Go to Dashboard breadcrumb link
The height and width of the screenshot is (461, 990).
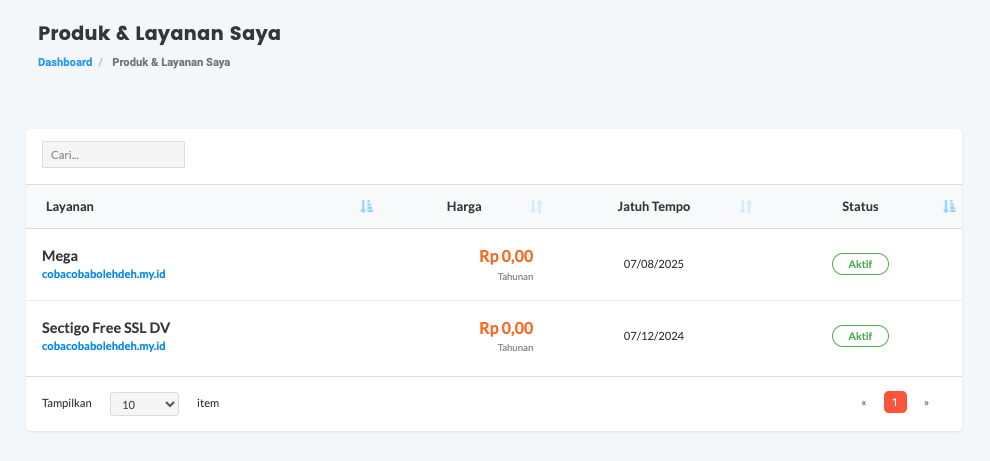65,63
